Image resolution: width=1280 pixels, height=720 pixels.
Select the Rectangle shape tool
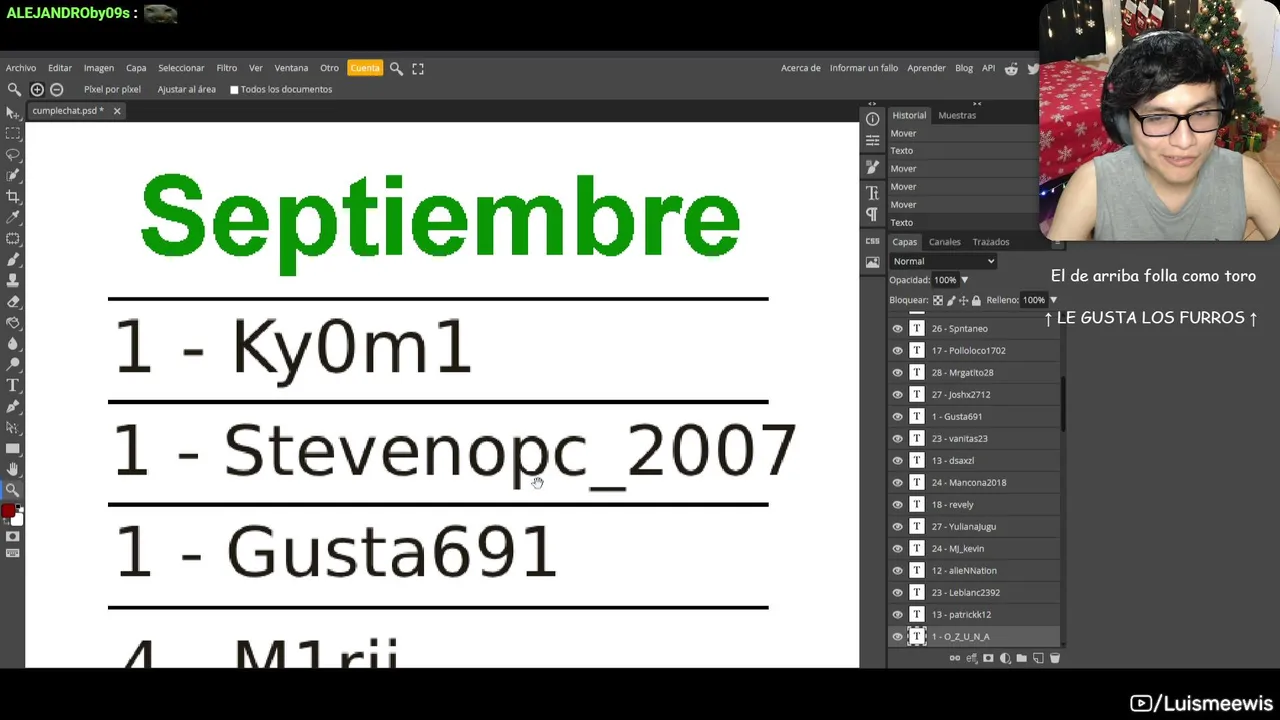(x=12, y=448)
